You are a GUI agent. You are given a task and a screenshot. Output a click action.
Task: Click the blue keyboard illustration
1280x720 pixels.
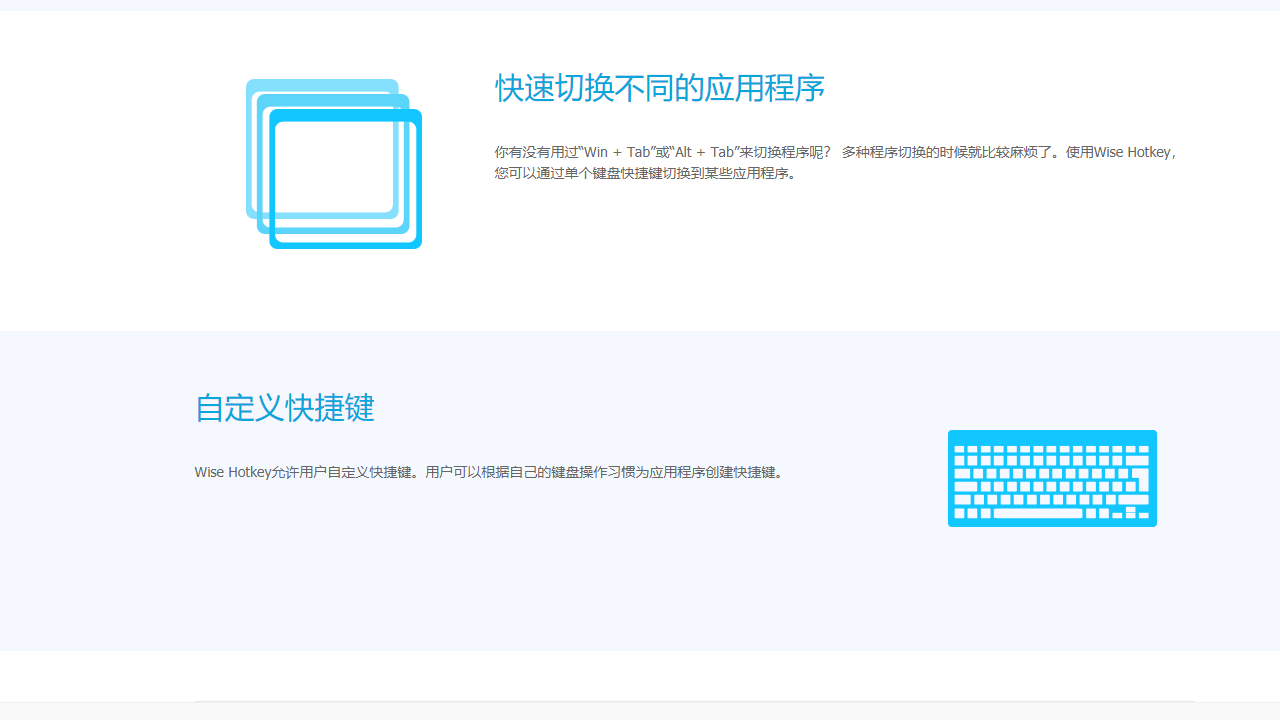tap(1052, 478)
